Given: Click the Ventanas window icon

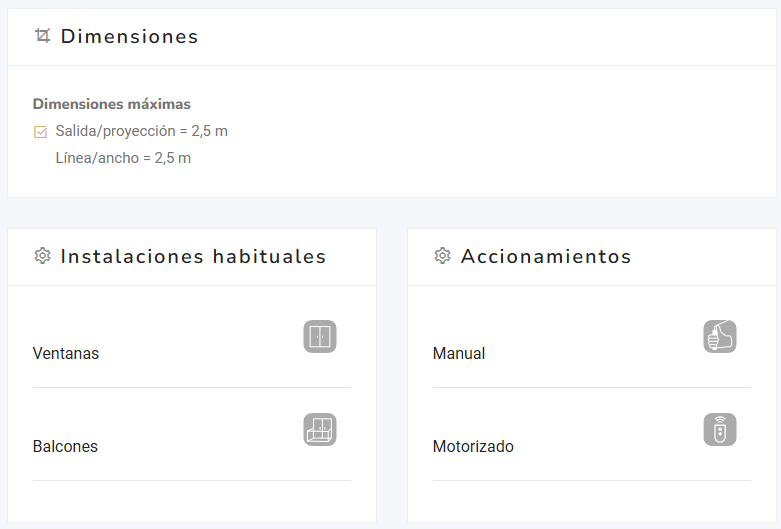Looking at the screenshot, I should 320,336.
